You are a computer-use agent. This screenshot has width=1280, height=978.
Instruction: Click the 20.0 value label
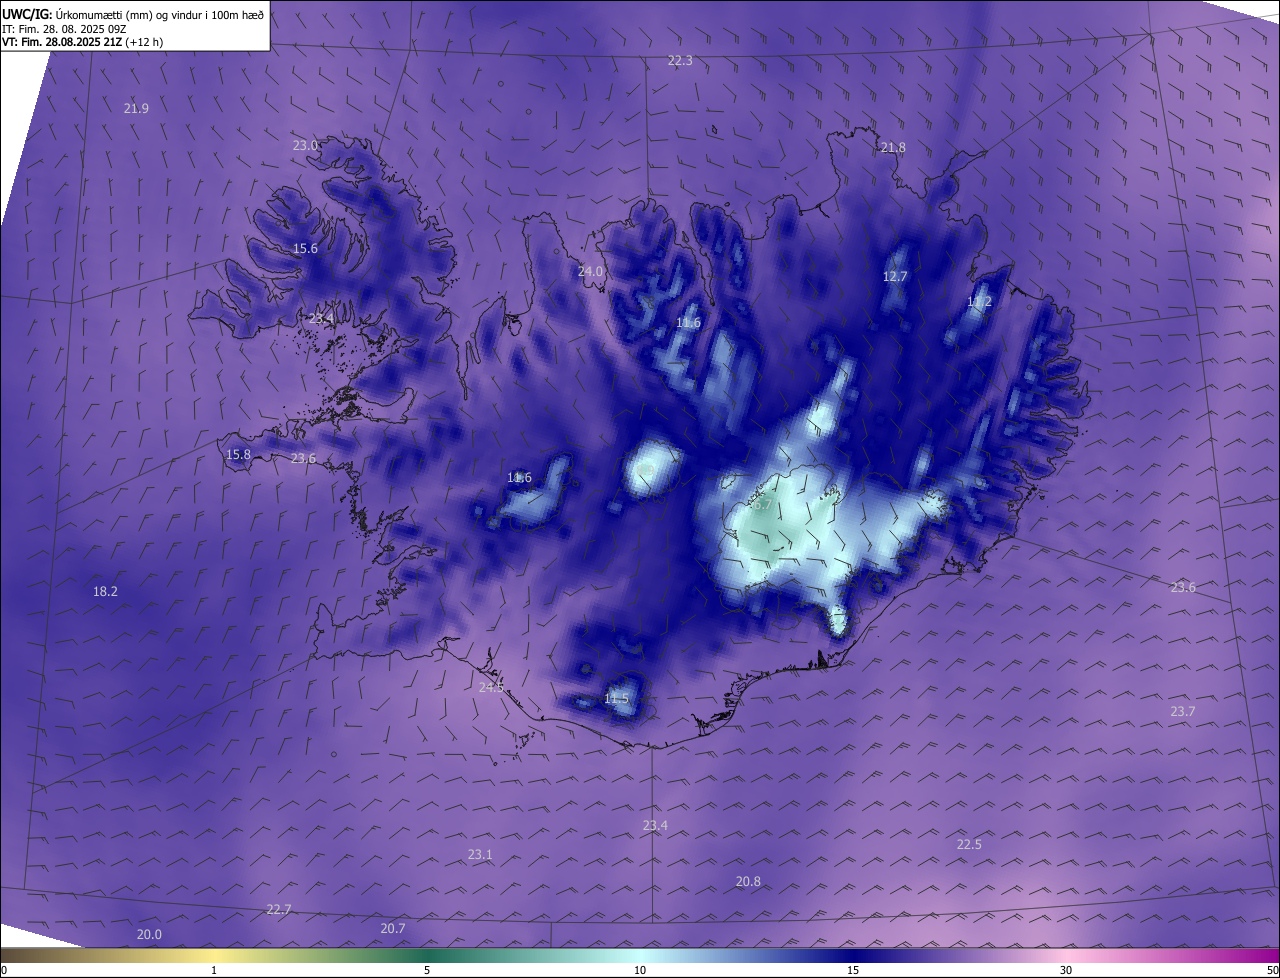[x=149, y=935]
